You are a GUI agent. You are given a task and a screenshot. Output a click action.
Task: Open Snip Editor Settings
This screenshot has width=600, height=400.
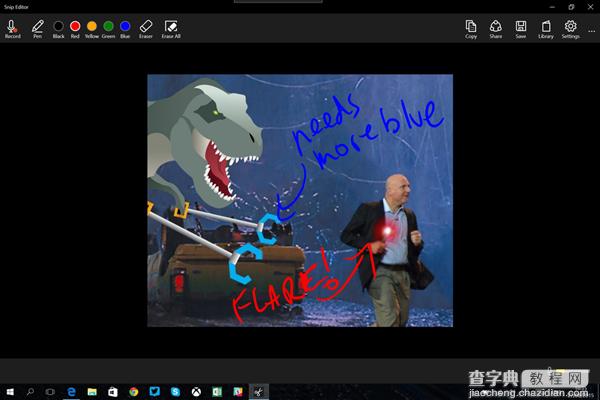pos(571,29)
